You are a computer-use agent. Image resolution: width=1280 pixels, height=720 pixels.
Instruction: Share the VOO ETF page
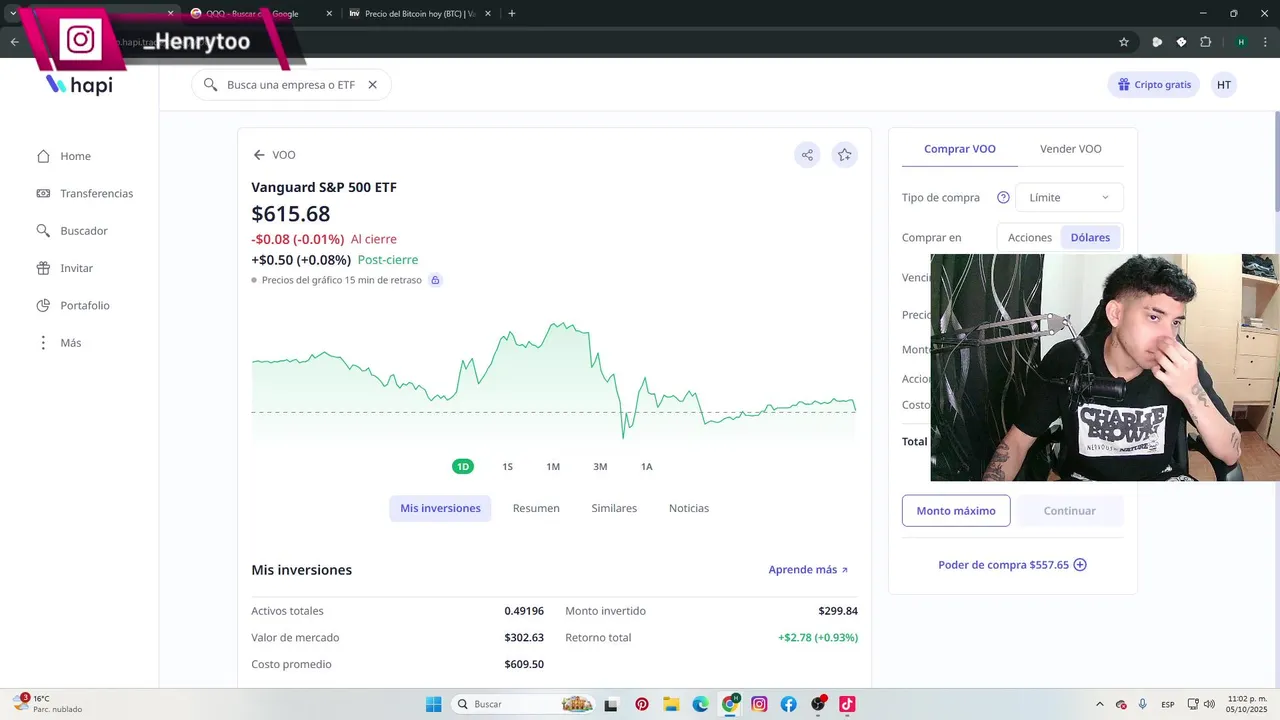pyautogui.click(x=807, y=155)
